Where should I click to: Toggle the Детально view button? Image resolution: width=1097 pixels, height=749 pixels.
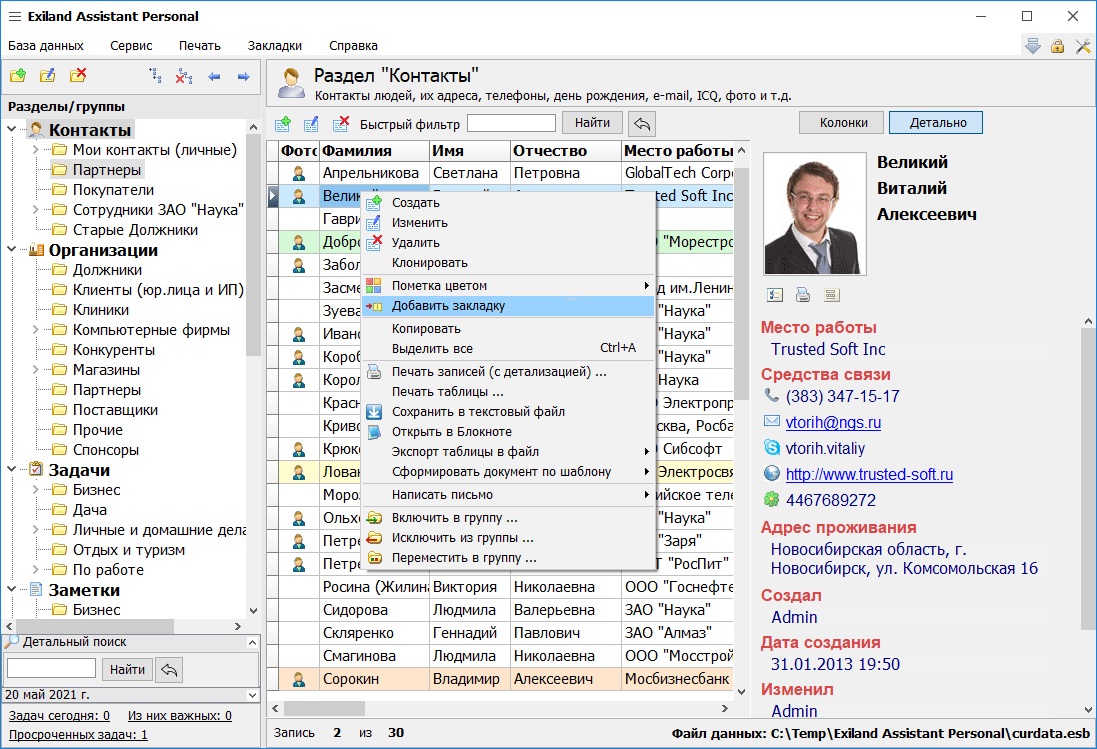click(935, 122)
